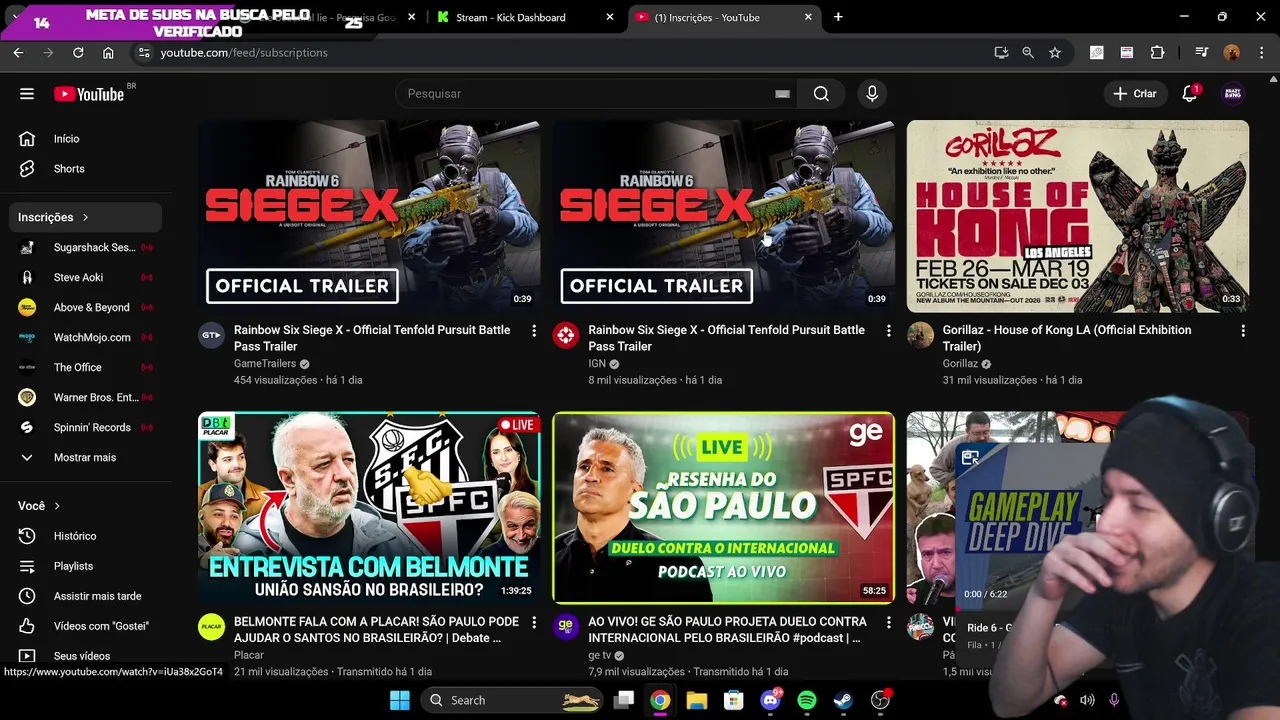Play the Entrevista com Belmonte thumbnail
Screen dimensions: 1280x720
(369, 508)
